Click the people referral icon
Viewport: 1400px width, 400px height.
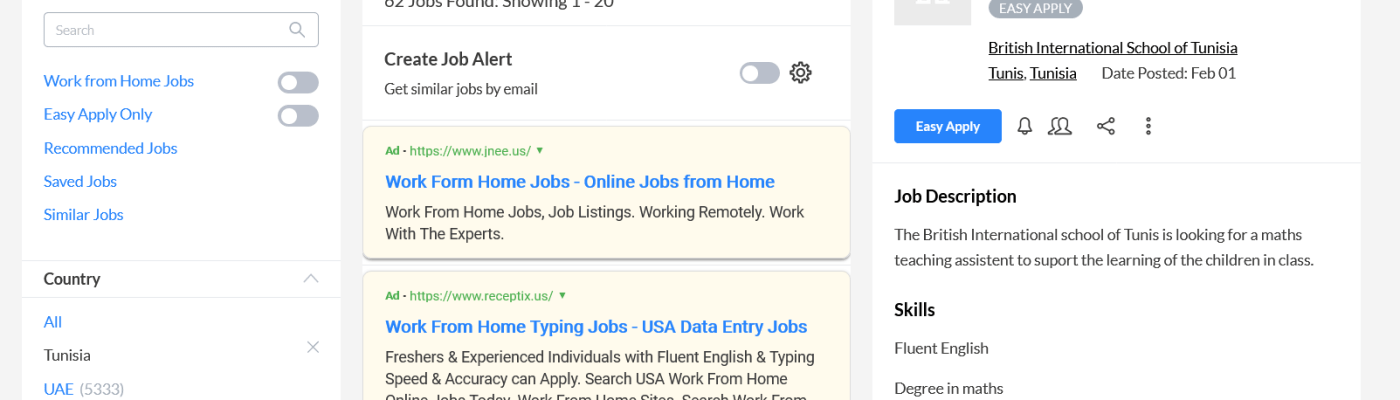click(1060, 126)
